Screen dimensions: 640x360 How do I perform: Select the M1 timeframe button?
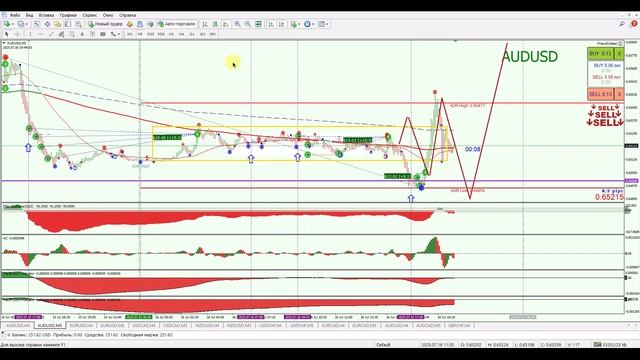(x=130, y=34)
